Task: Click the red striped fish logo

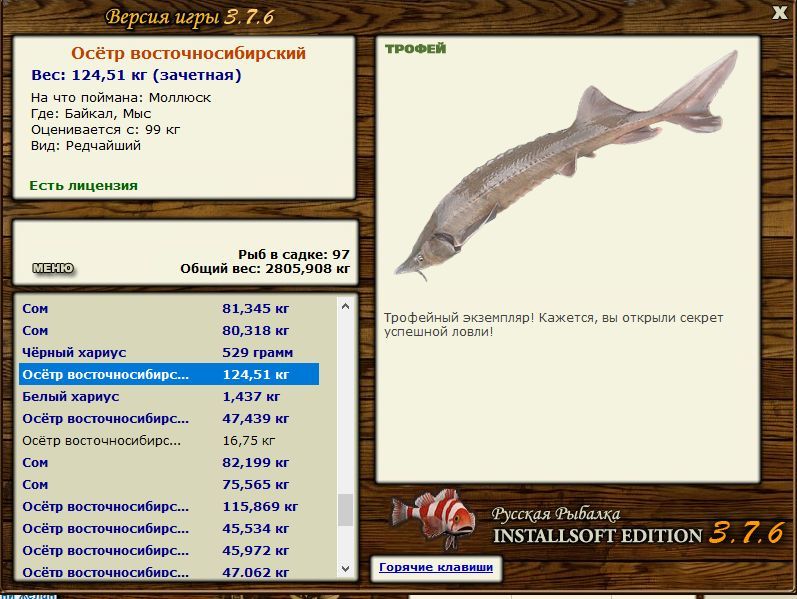Action: coord(434,519)
